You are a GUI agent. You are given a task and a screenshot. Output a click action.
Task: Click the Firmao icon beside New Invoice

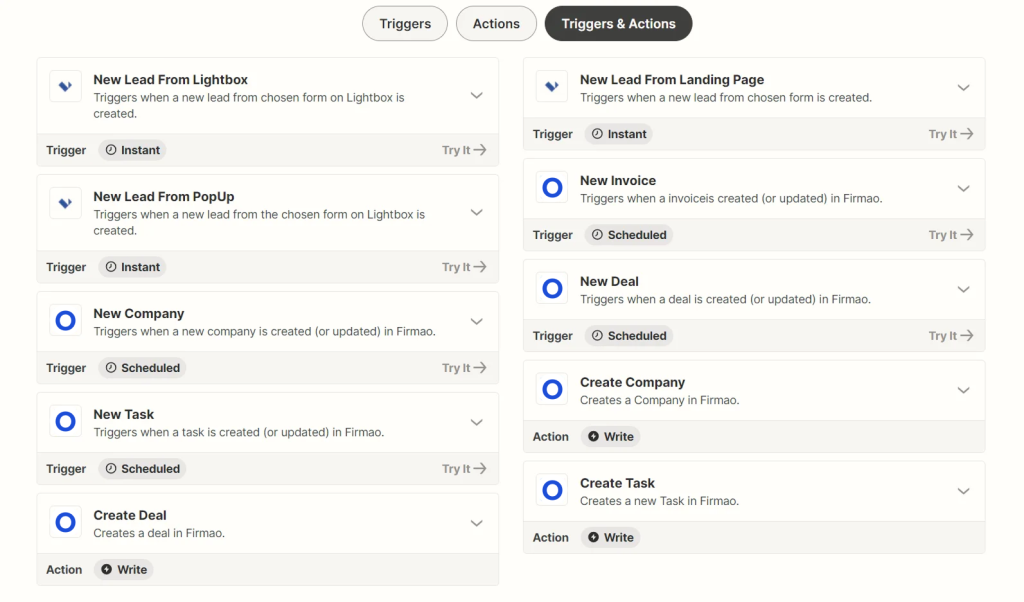552,188
